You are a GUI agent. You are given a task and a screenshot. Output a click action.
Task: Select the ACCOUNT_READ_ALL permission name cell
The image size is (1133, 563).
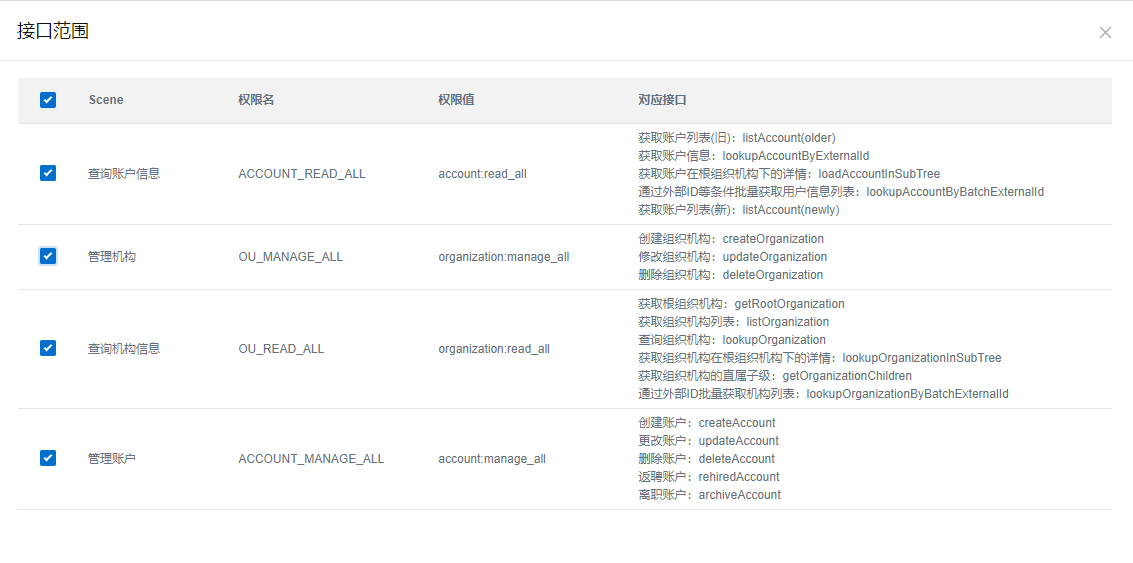[301, 174]
